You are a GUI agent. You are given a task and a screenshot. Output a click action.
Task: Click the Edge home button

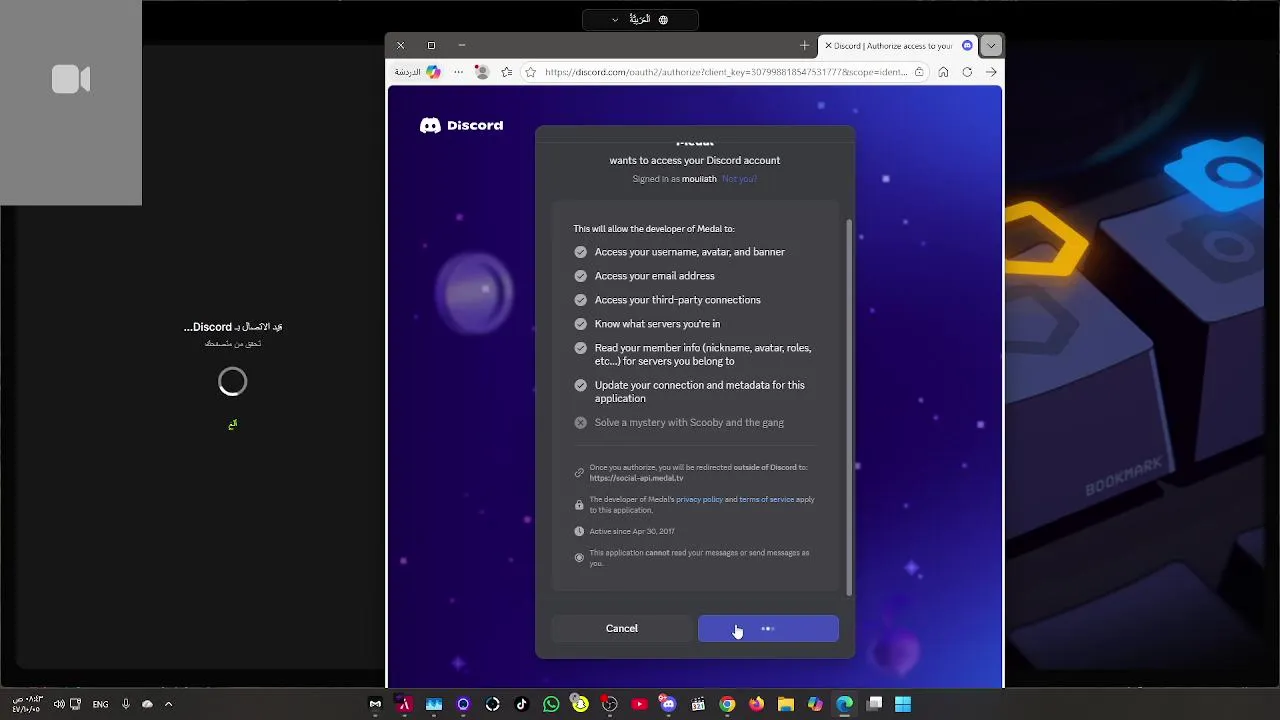click(943, 72)
